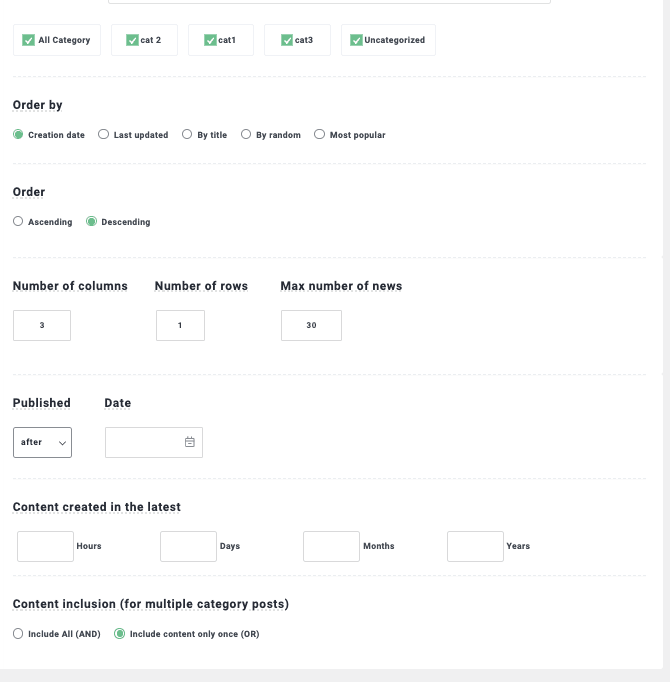Screen dimensions: 670x682
Task: Select Include All (AND) option
Action: pos(18,633)
